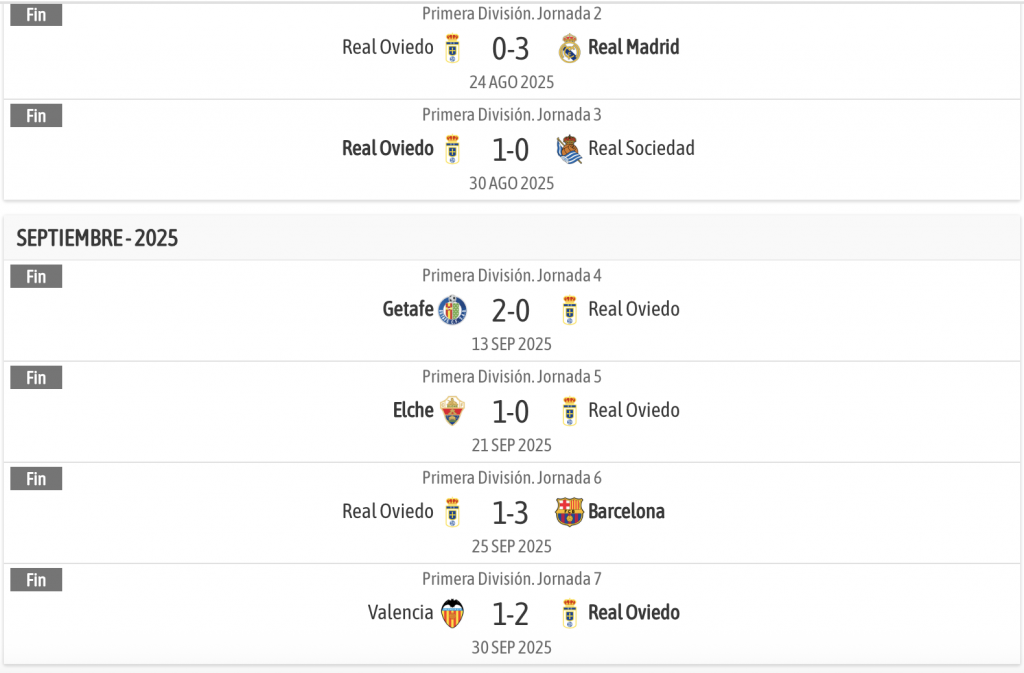View the Valencia 1-2 match score
1024x673 pixels.
pyautogui.click(x=510, y=613)
